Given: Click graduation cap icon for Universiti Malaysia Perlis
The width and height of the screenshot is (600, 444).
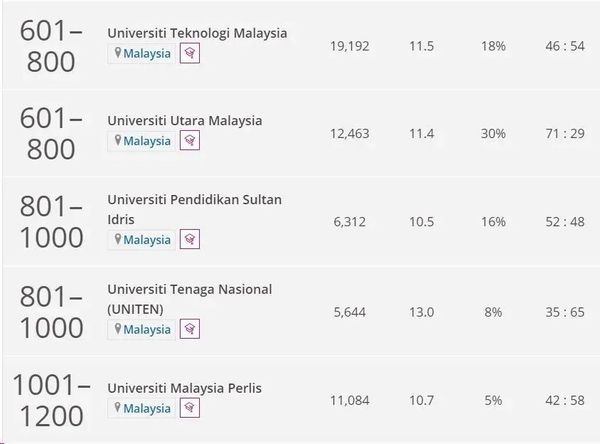Looking at the screenshot, I should click(189, 408).
